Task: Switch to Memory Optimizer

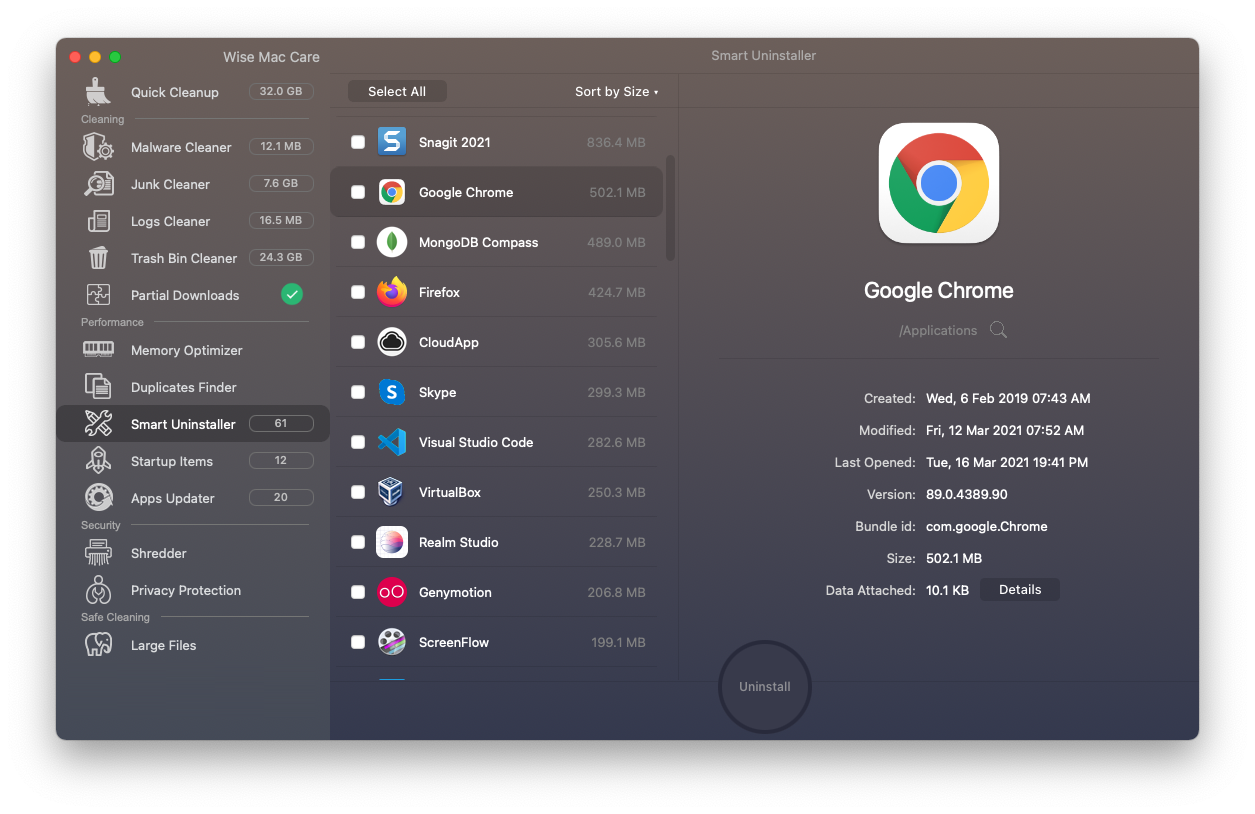Action: [193, 350]
